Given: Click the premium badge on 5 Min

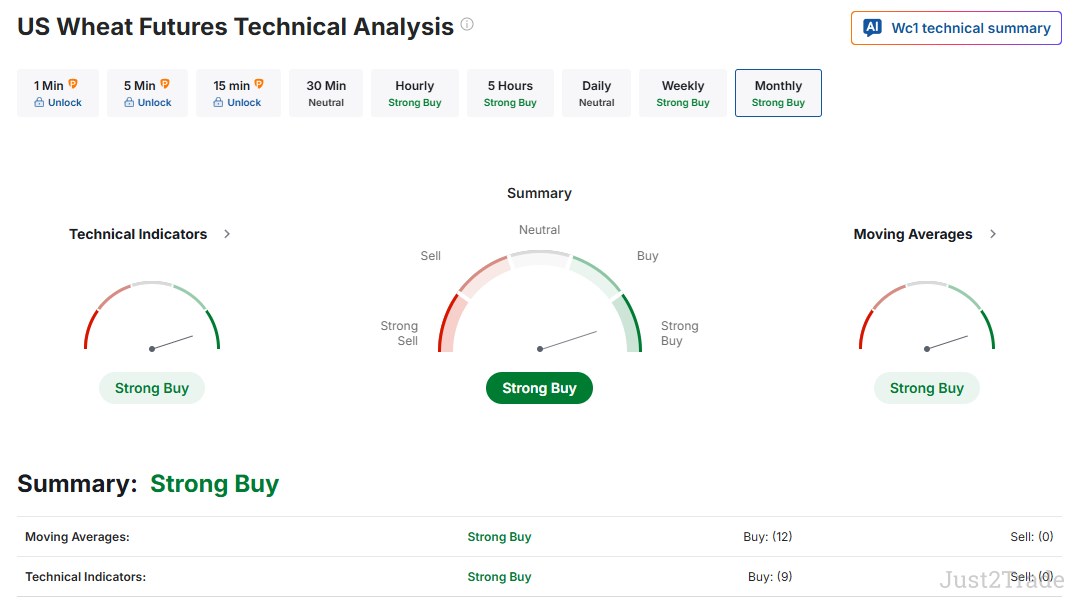Looking at the screenshot, I should (165, 84).
